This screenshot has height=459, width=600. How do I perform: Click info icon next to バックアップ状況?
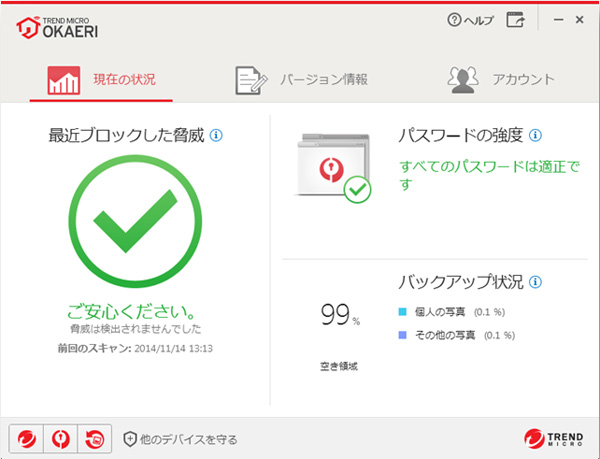point(535,283)
